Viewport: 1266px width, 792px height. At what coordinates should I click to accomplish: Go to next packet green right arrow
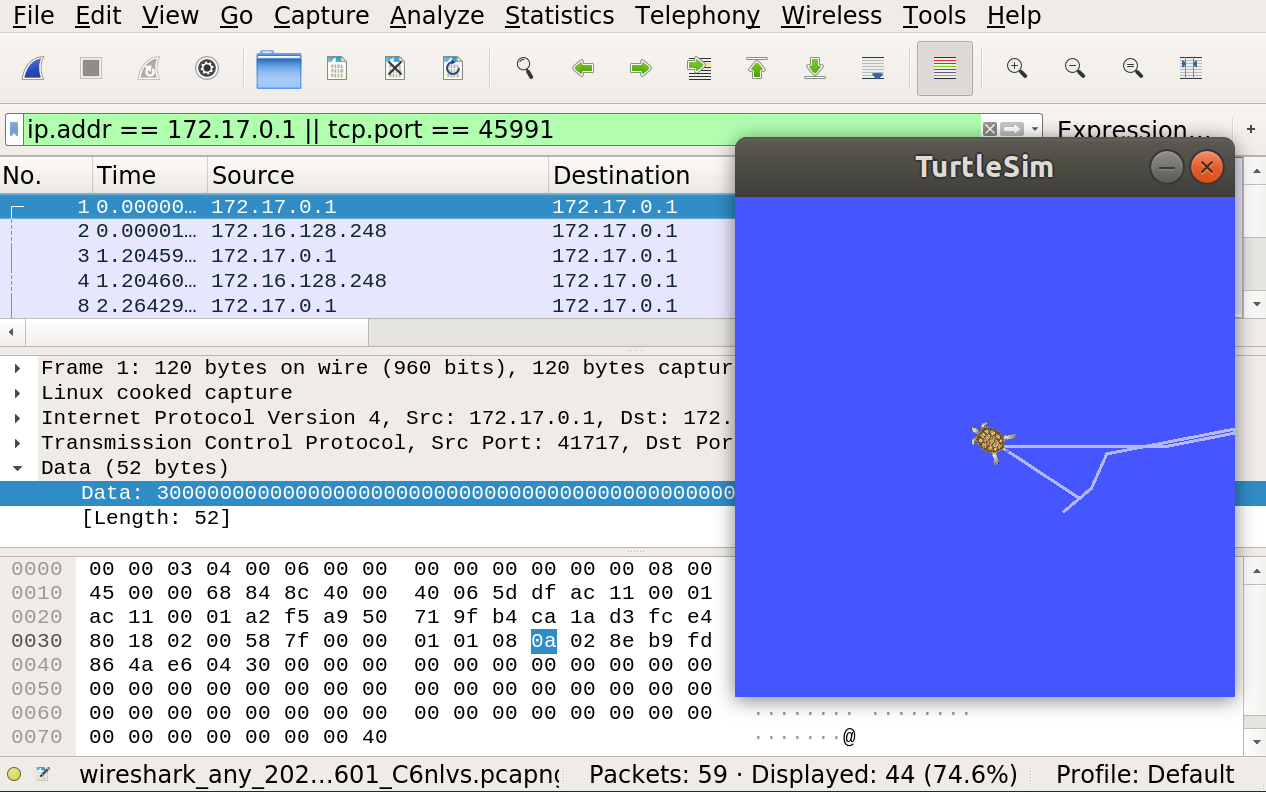[641, 68]
